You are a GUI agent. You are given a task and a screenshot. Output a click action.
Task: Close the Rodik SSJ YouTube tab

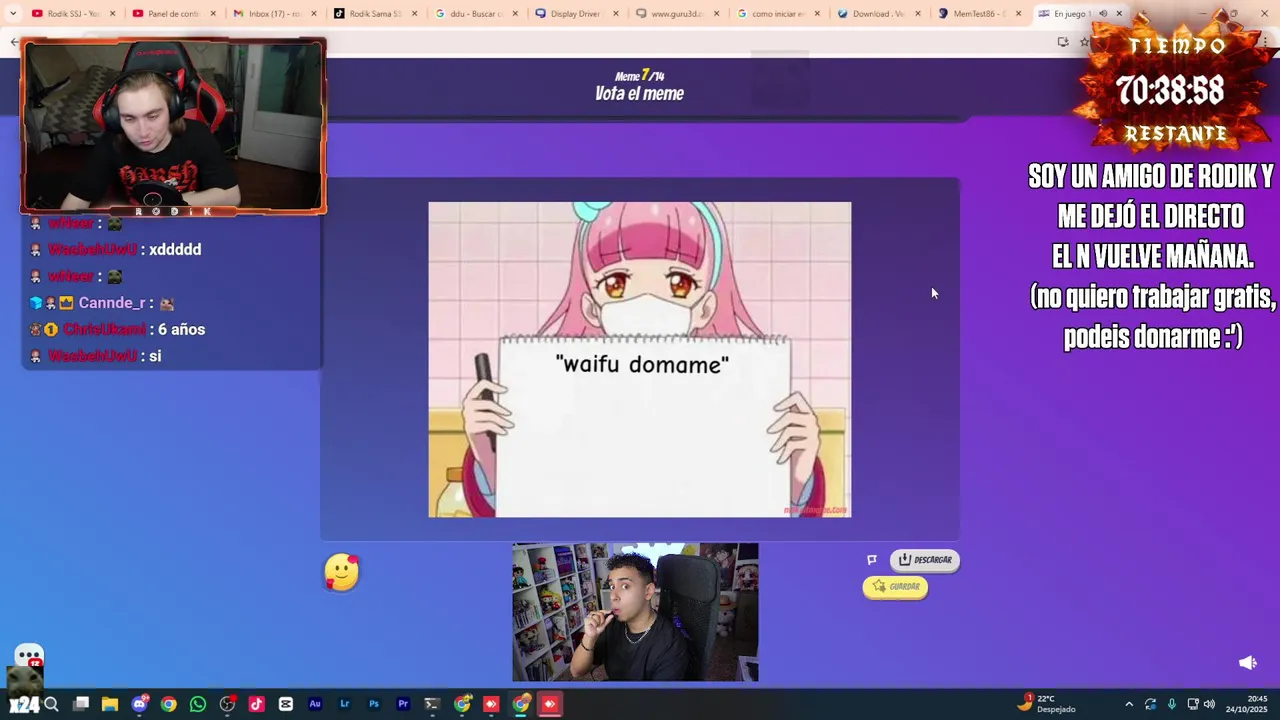[x=112, y=14]
